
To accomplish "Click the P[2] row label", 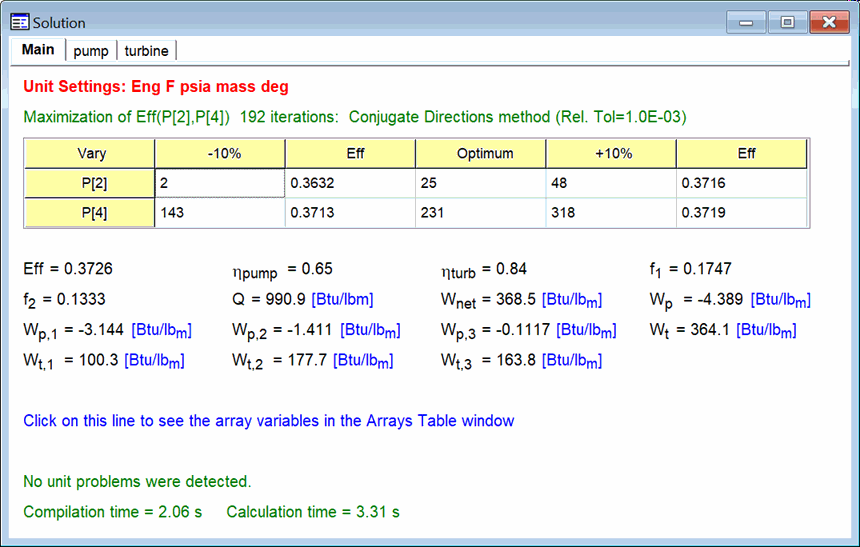I will tap(90, 183).
